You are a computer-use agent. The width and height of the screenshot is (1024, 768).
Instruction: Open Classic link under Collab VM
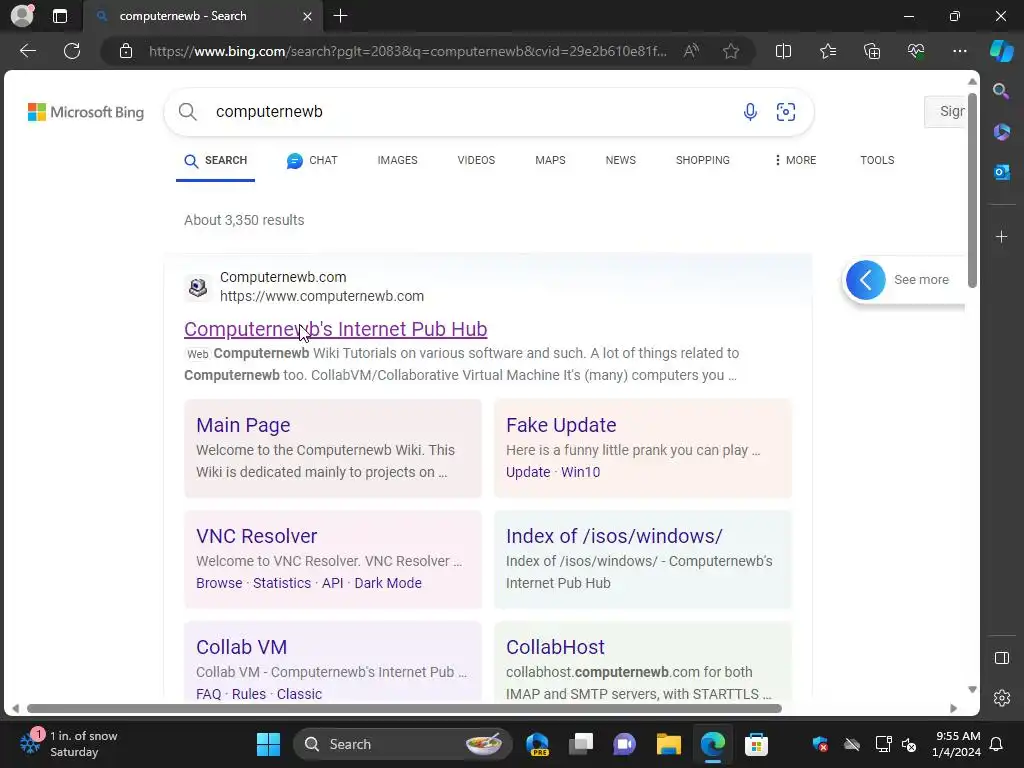click(x=299, y=694)
